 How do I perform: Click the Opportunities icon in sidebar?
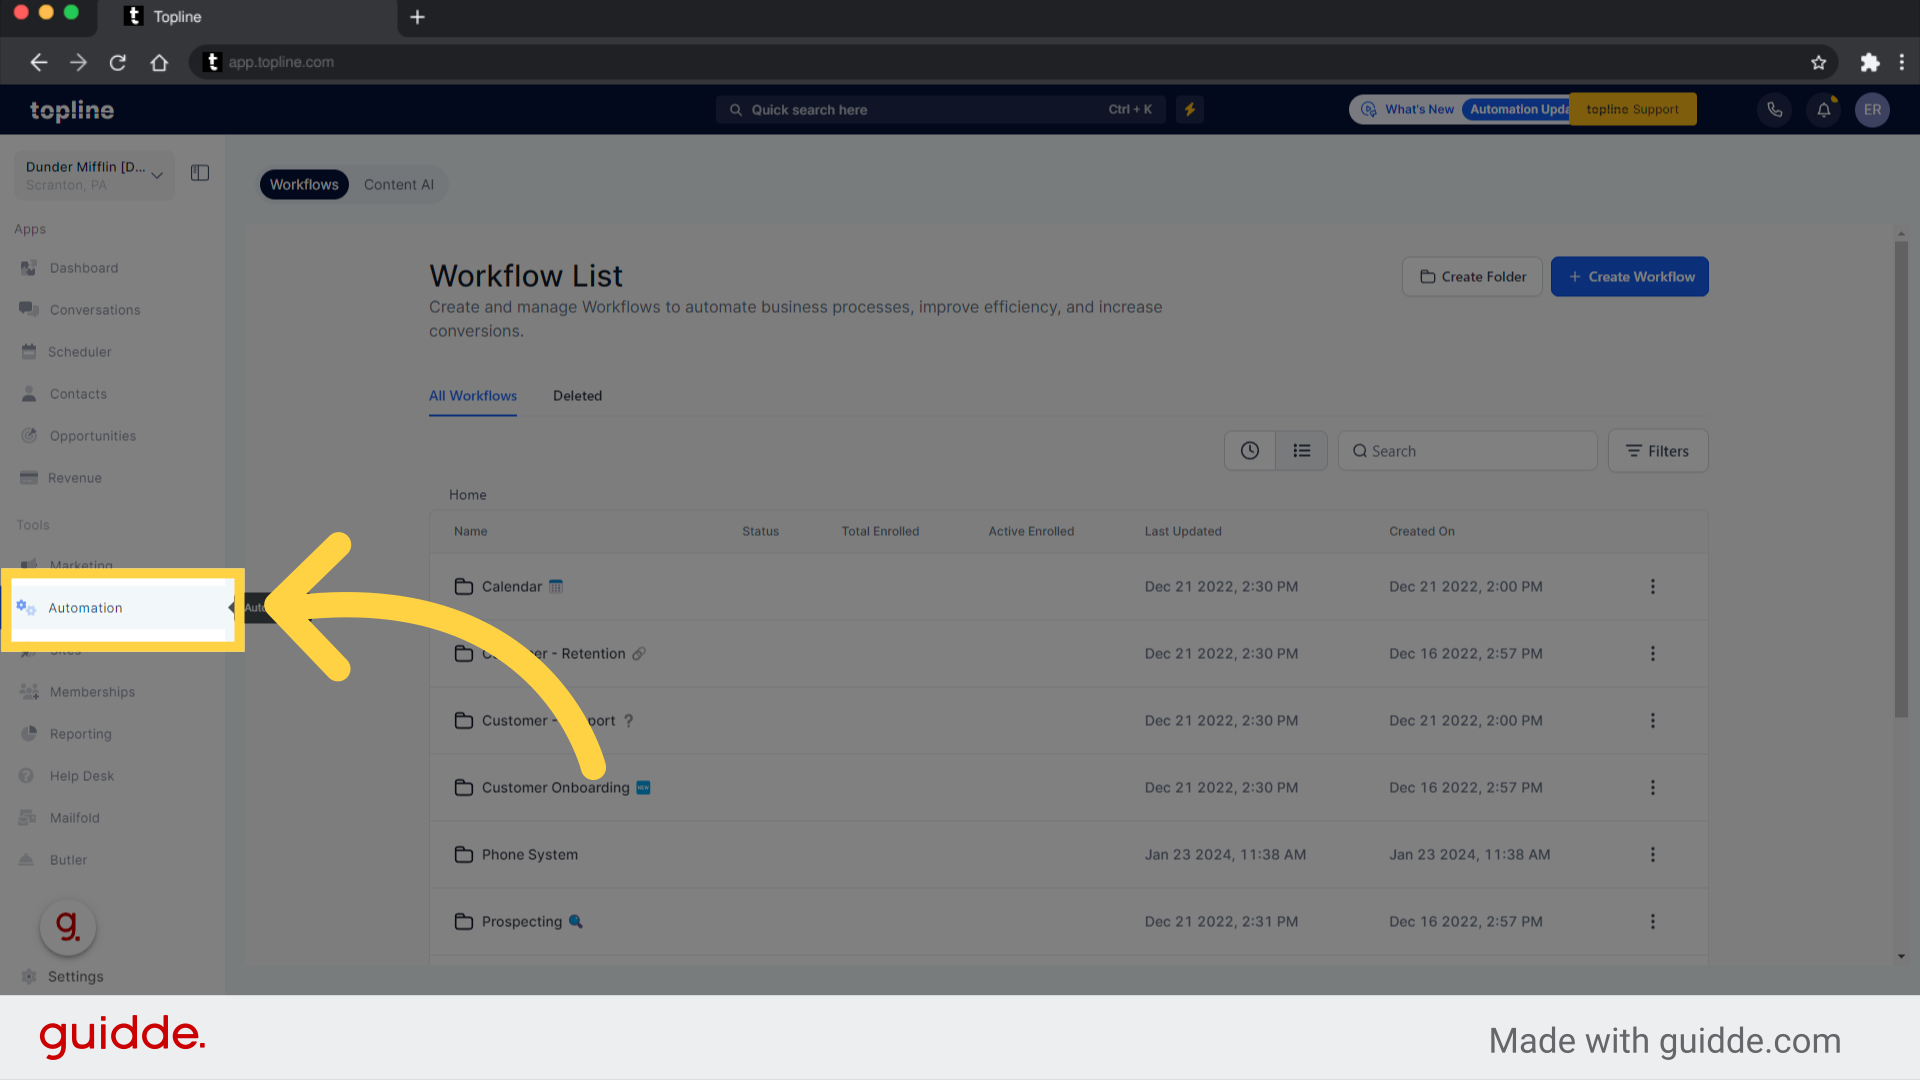coord(29,435)
